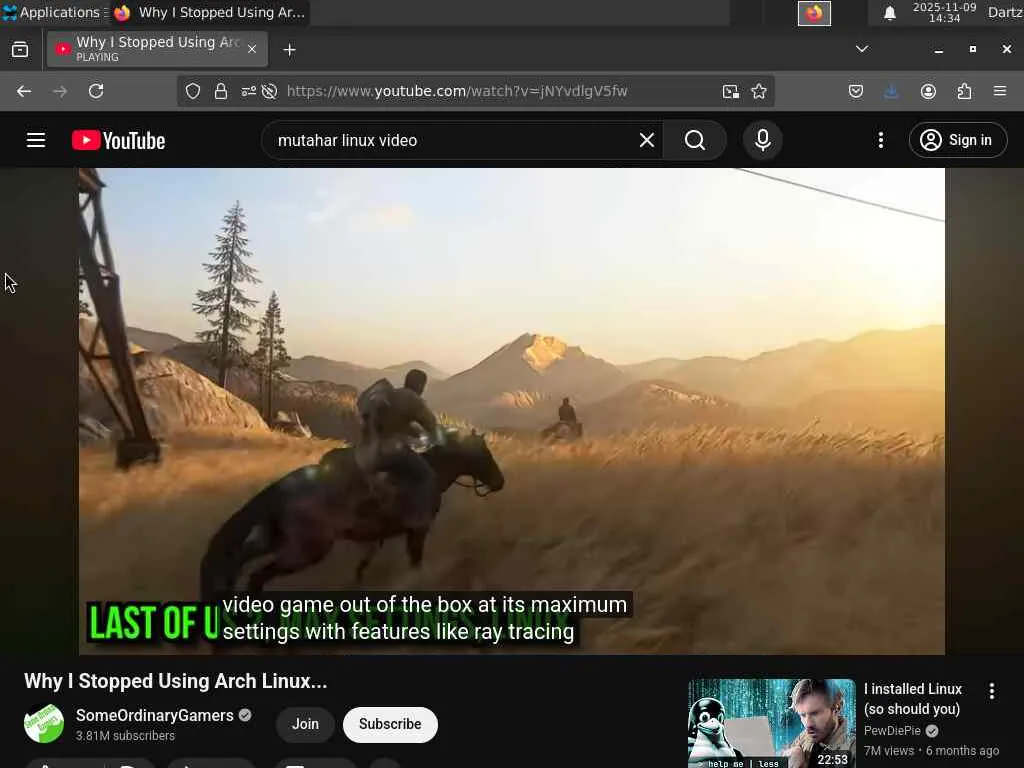View site security via padlock icon
The width and height of the screenshot is (1024, 768).
coord(221,91)
